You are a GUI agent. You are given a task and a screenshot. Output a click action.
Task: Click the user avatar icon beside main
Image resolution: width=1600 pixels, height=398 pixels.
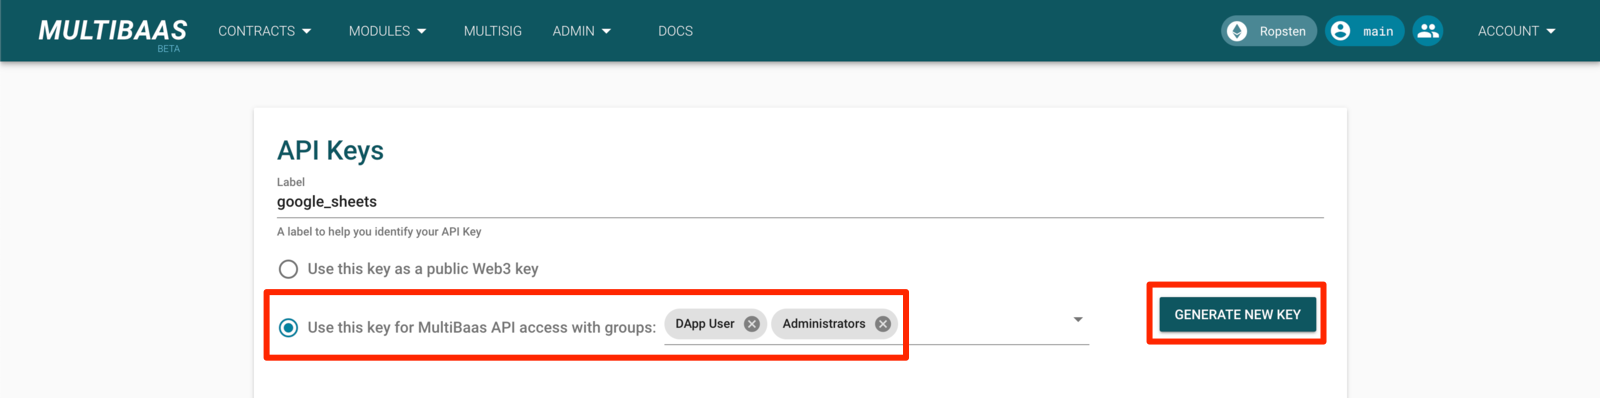click(x=1341, y=31)
